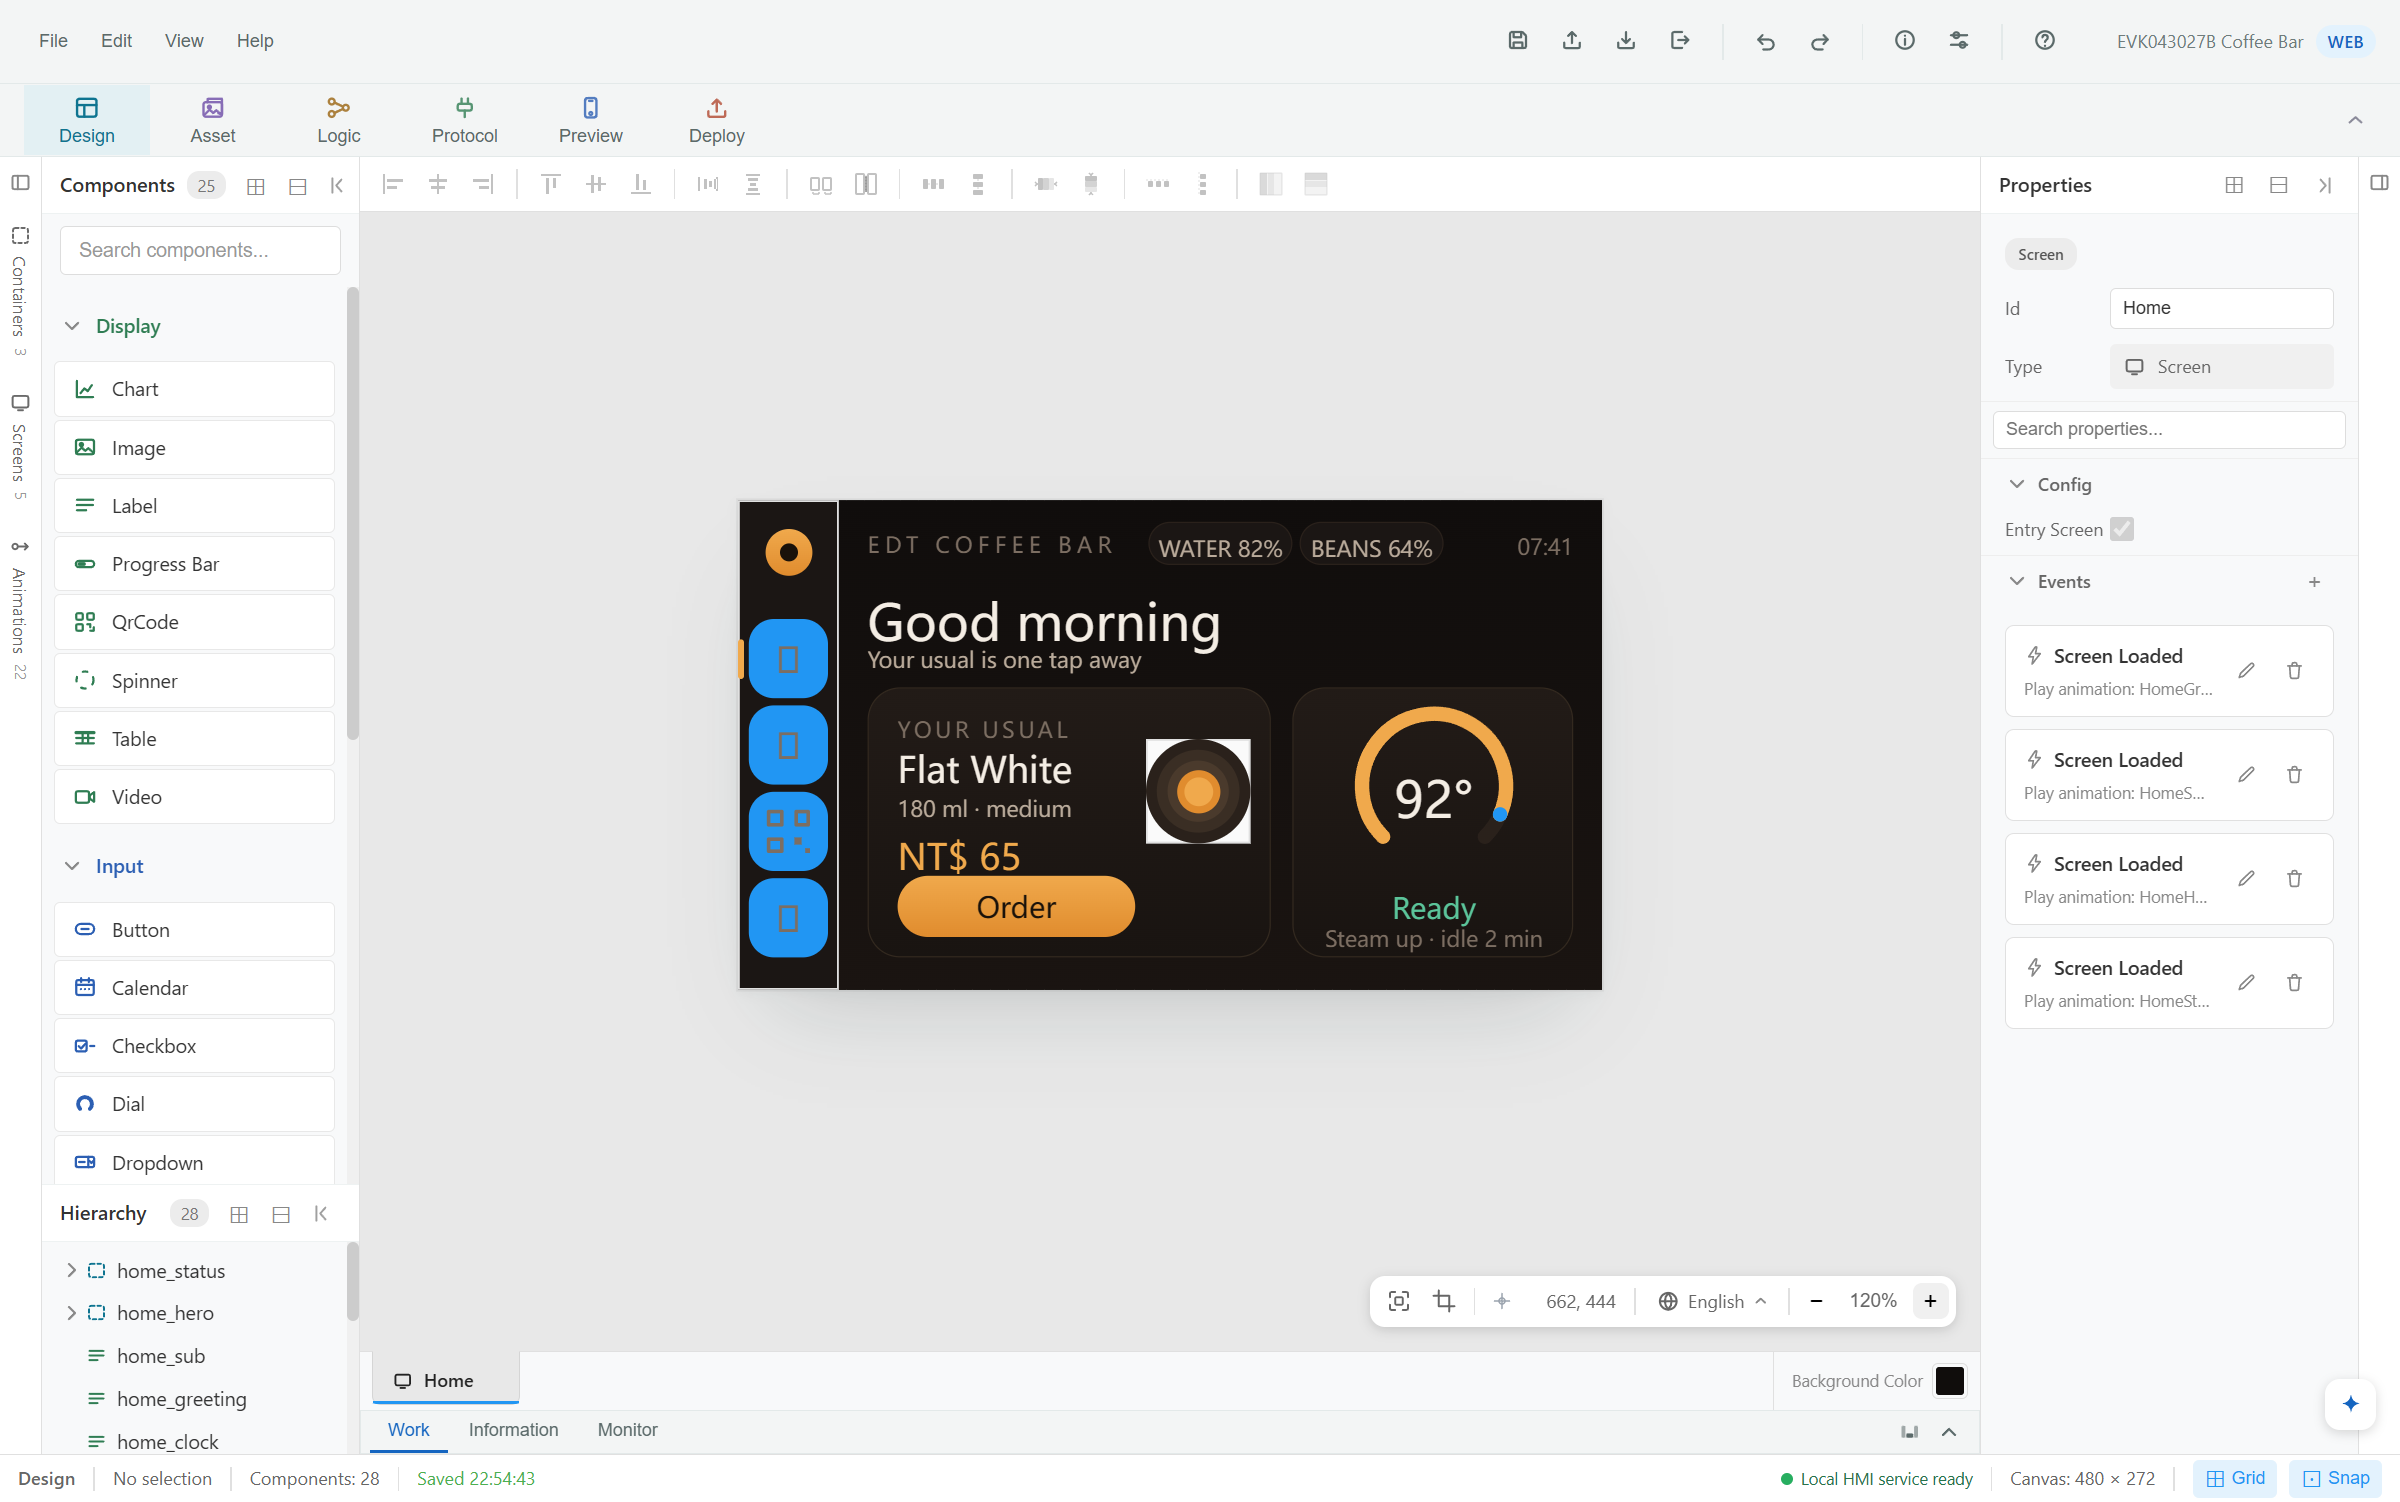Zoom in with the plus button

pyautogui.click(x=1930, y=1301)
